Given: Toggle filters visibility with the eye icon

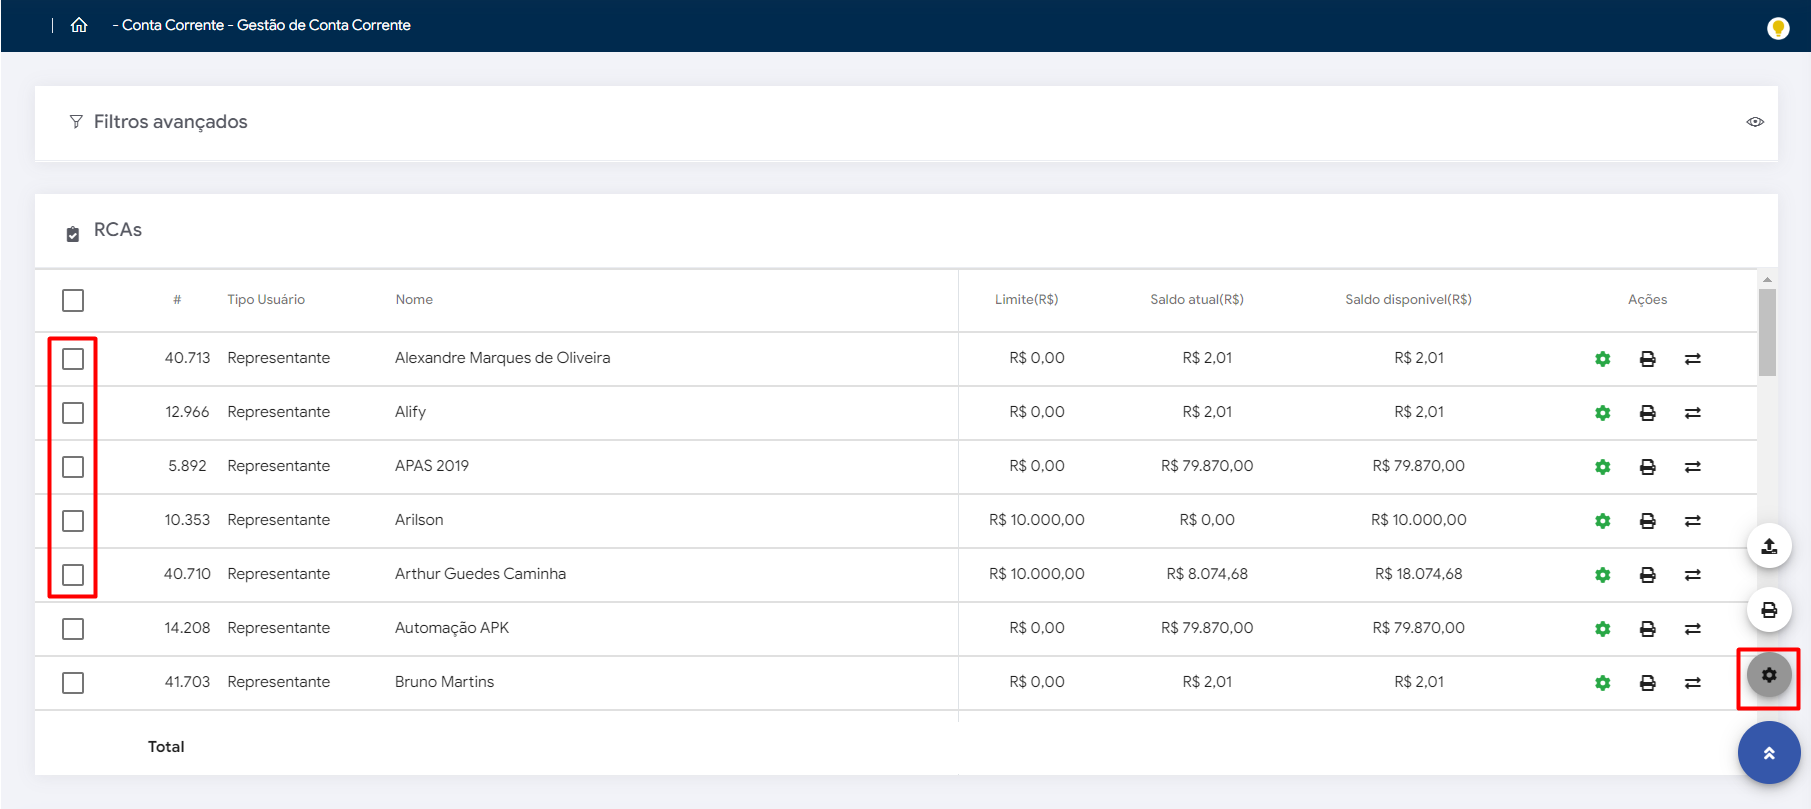Looking at the screenshot, I should [1754, 122].
